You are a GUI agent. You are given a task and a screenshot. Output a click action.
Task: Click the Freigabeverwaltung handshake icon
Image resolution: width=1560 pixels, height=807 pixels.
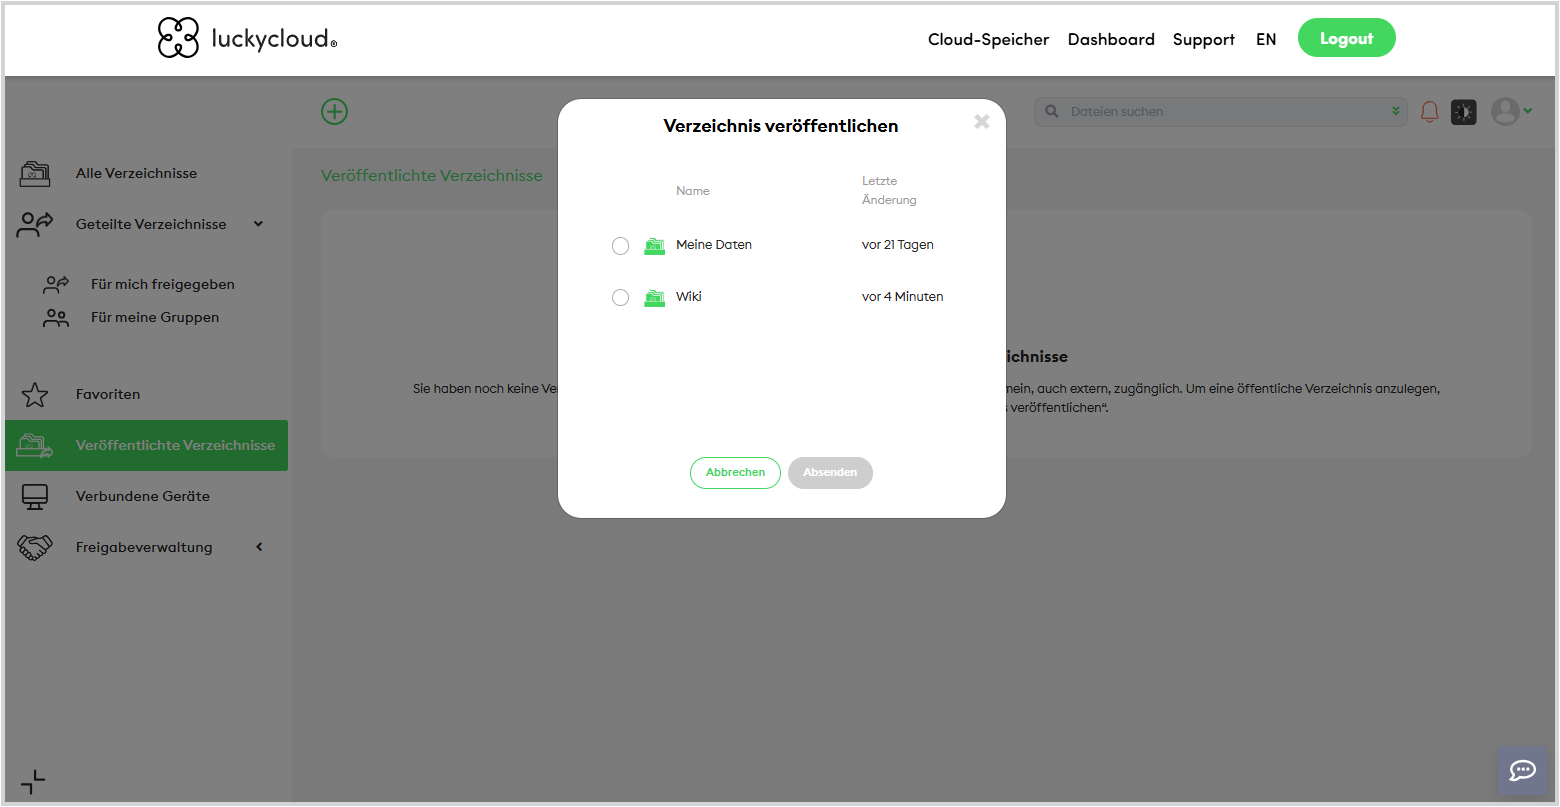click(35, 547)
